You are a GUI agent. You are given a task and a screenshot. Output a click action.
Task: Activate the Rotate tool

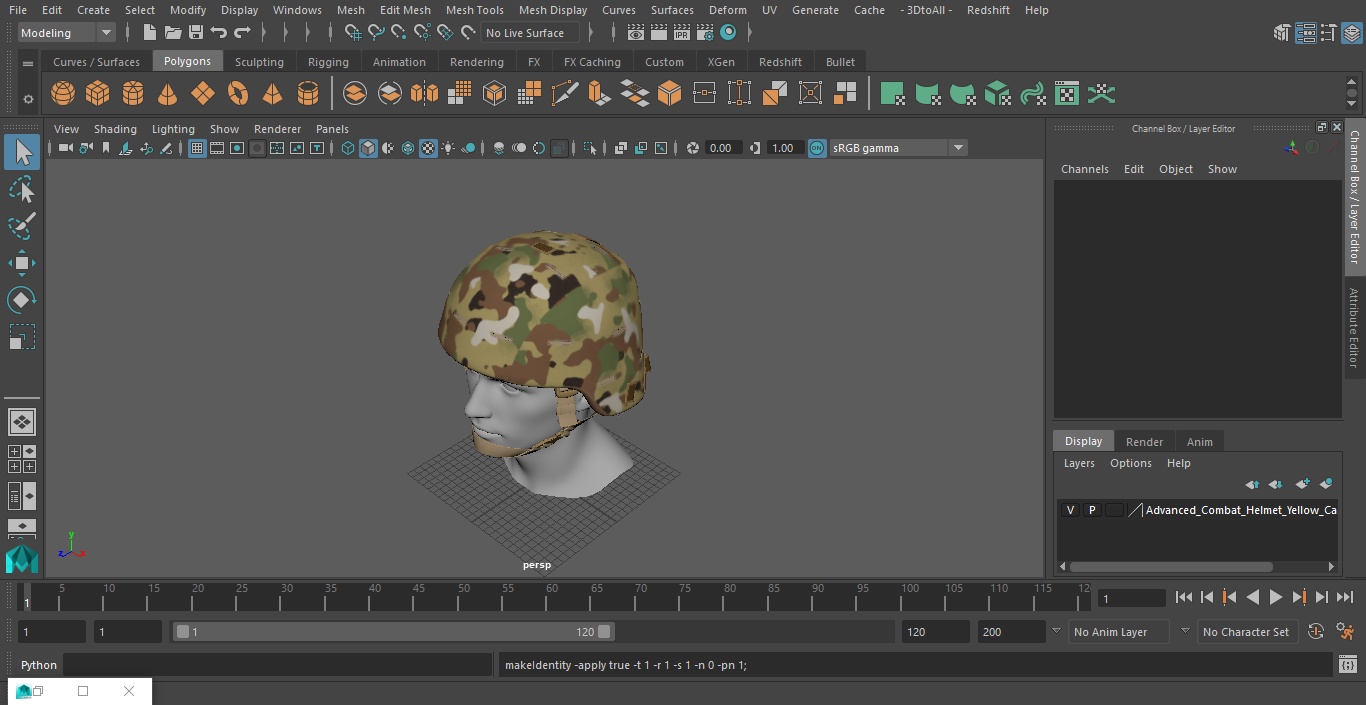tap(22, 300)
